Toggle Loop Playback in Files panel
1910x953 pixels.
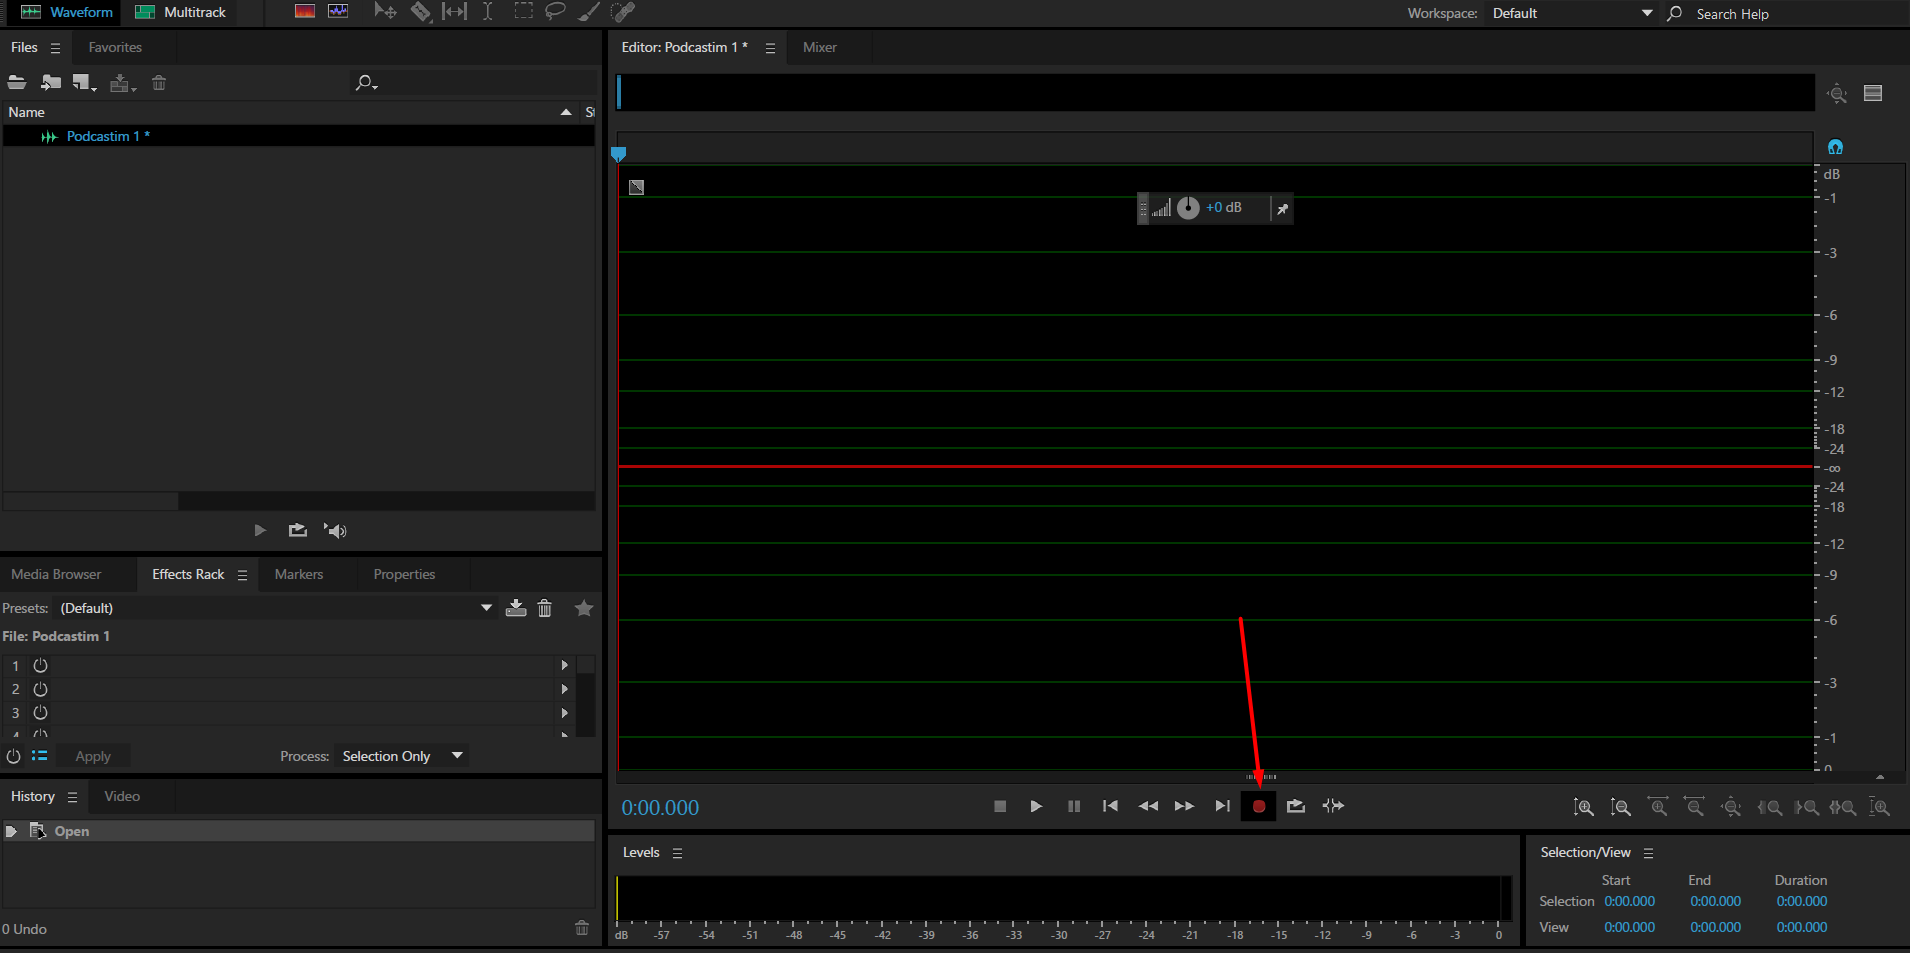point(298,530)
